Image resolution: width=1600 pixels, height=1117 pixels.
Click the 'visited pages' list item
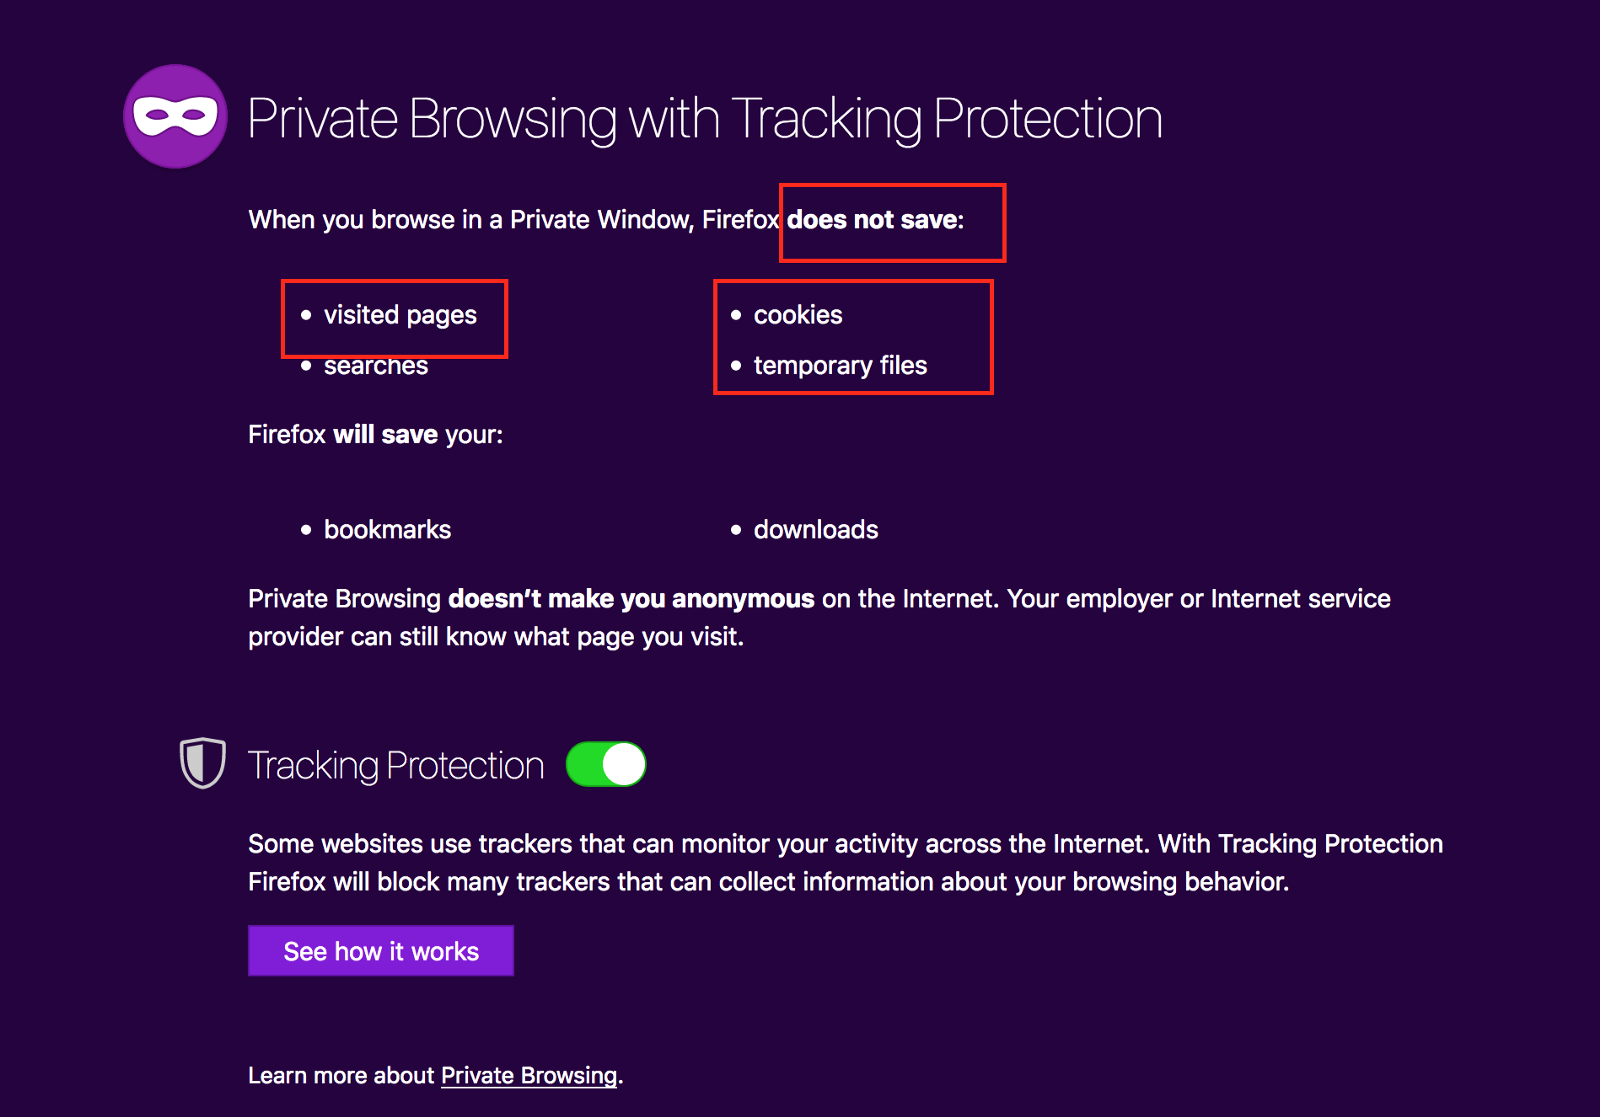click(400, 316)
